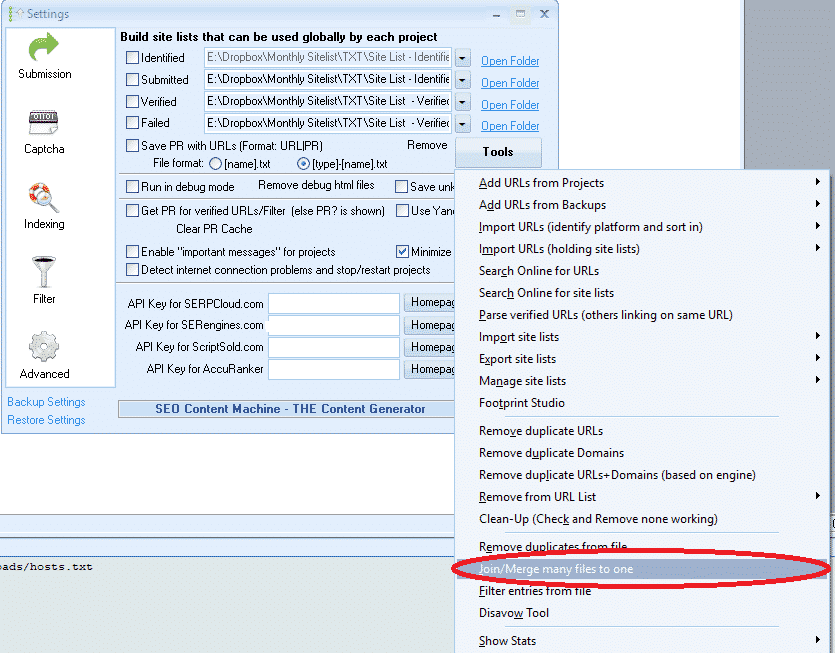Select the Captcha settings icon
This screenshot has height=653, width=835.
tap(45, 132)
